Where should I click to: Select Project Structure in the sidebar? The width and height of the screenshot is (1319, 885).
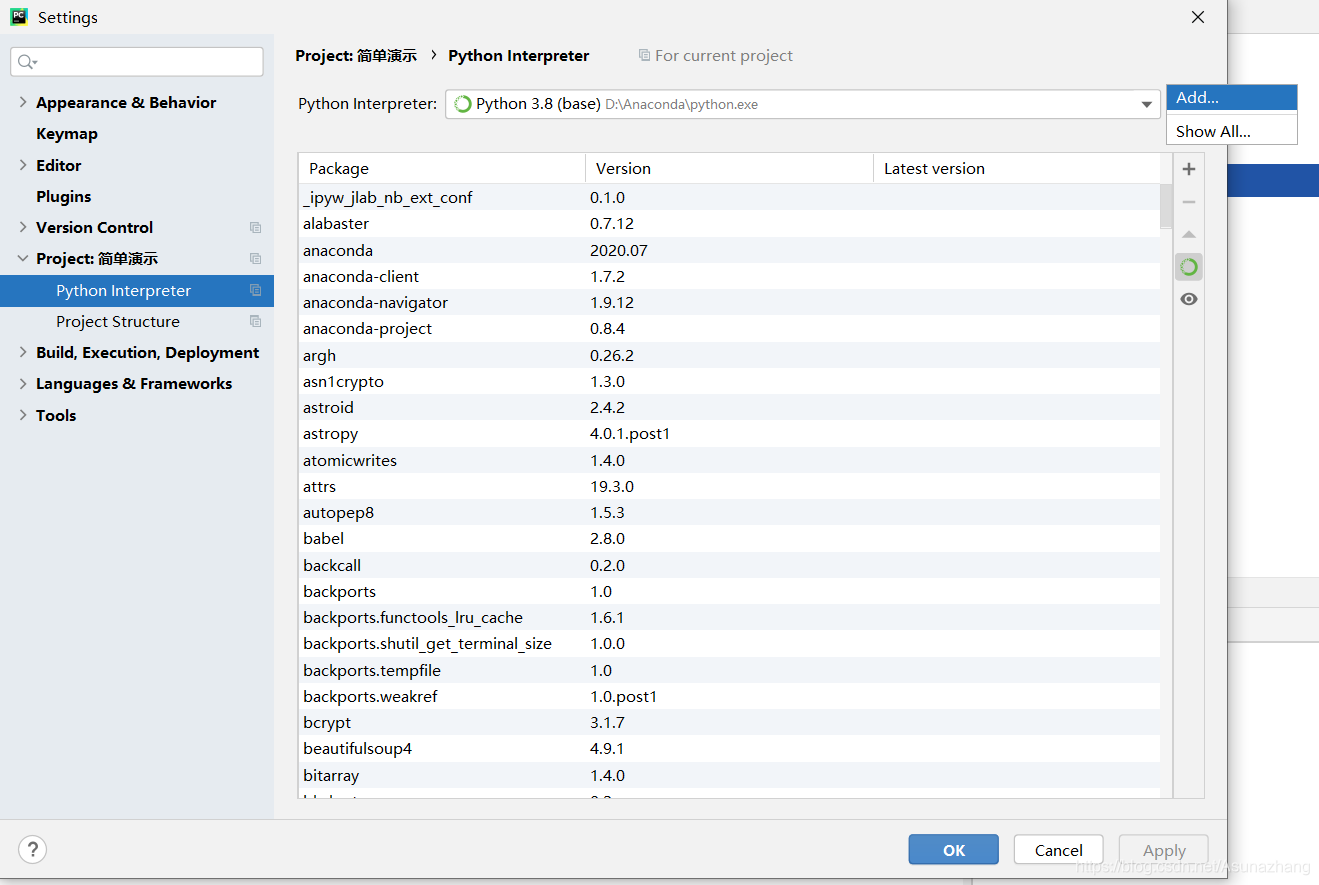(x=137, y=322)
